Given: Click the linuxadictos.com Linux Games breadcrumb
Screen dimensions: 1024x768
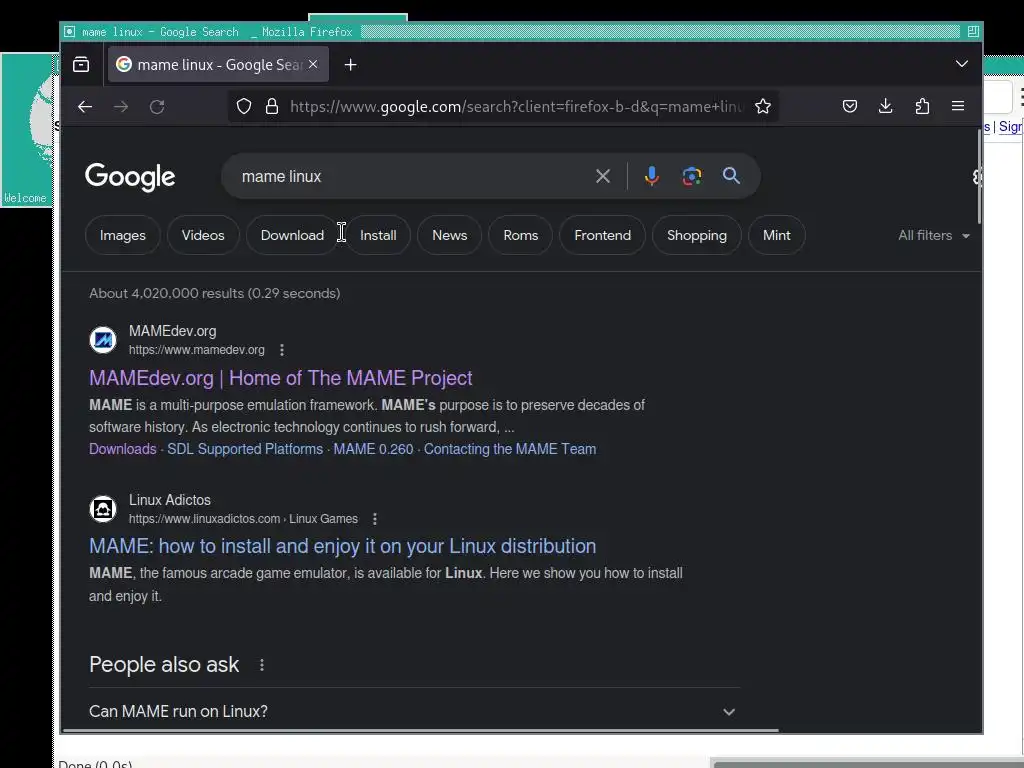Looking at the screenshot, I should pos(243,519).
